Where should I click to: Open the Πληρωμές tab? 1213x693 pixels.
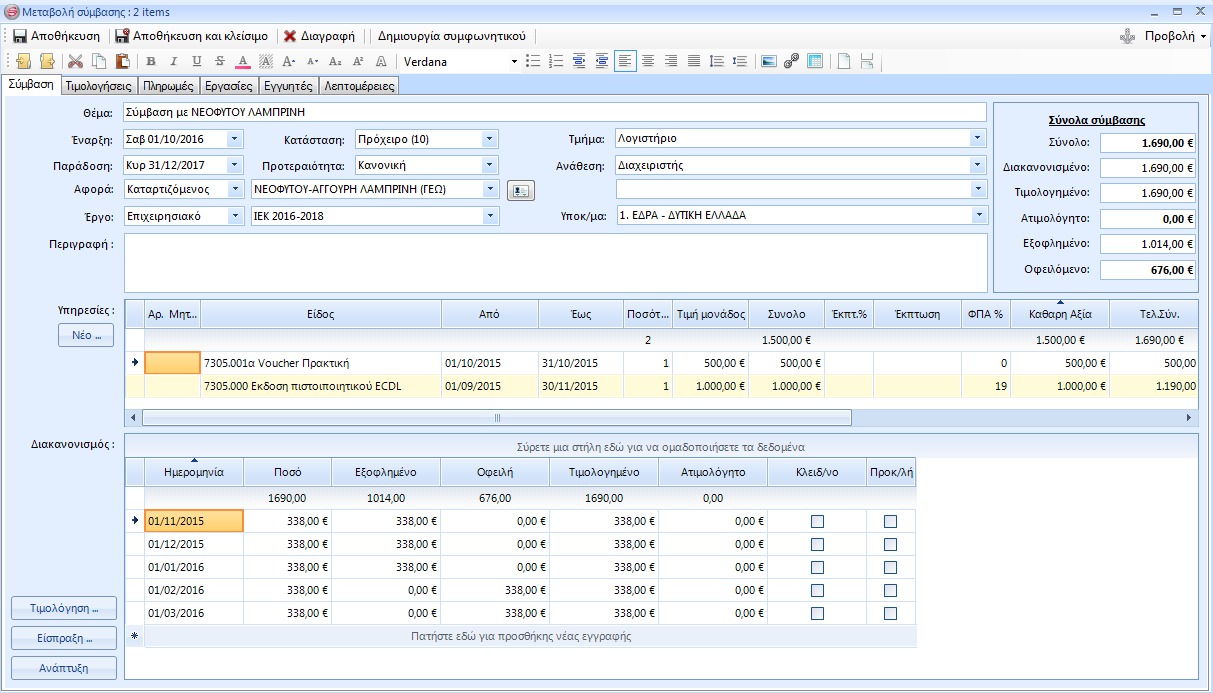coord(168,86)
